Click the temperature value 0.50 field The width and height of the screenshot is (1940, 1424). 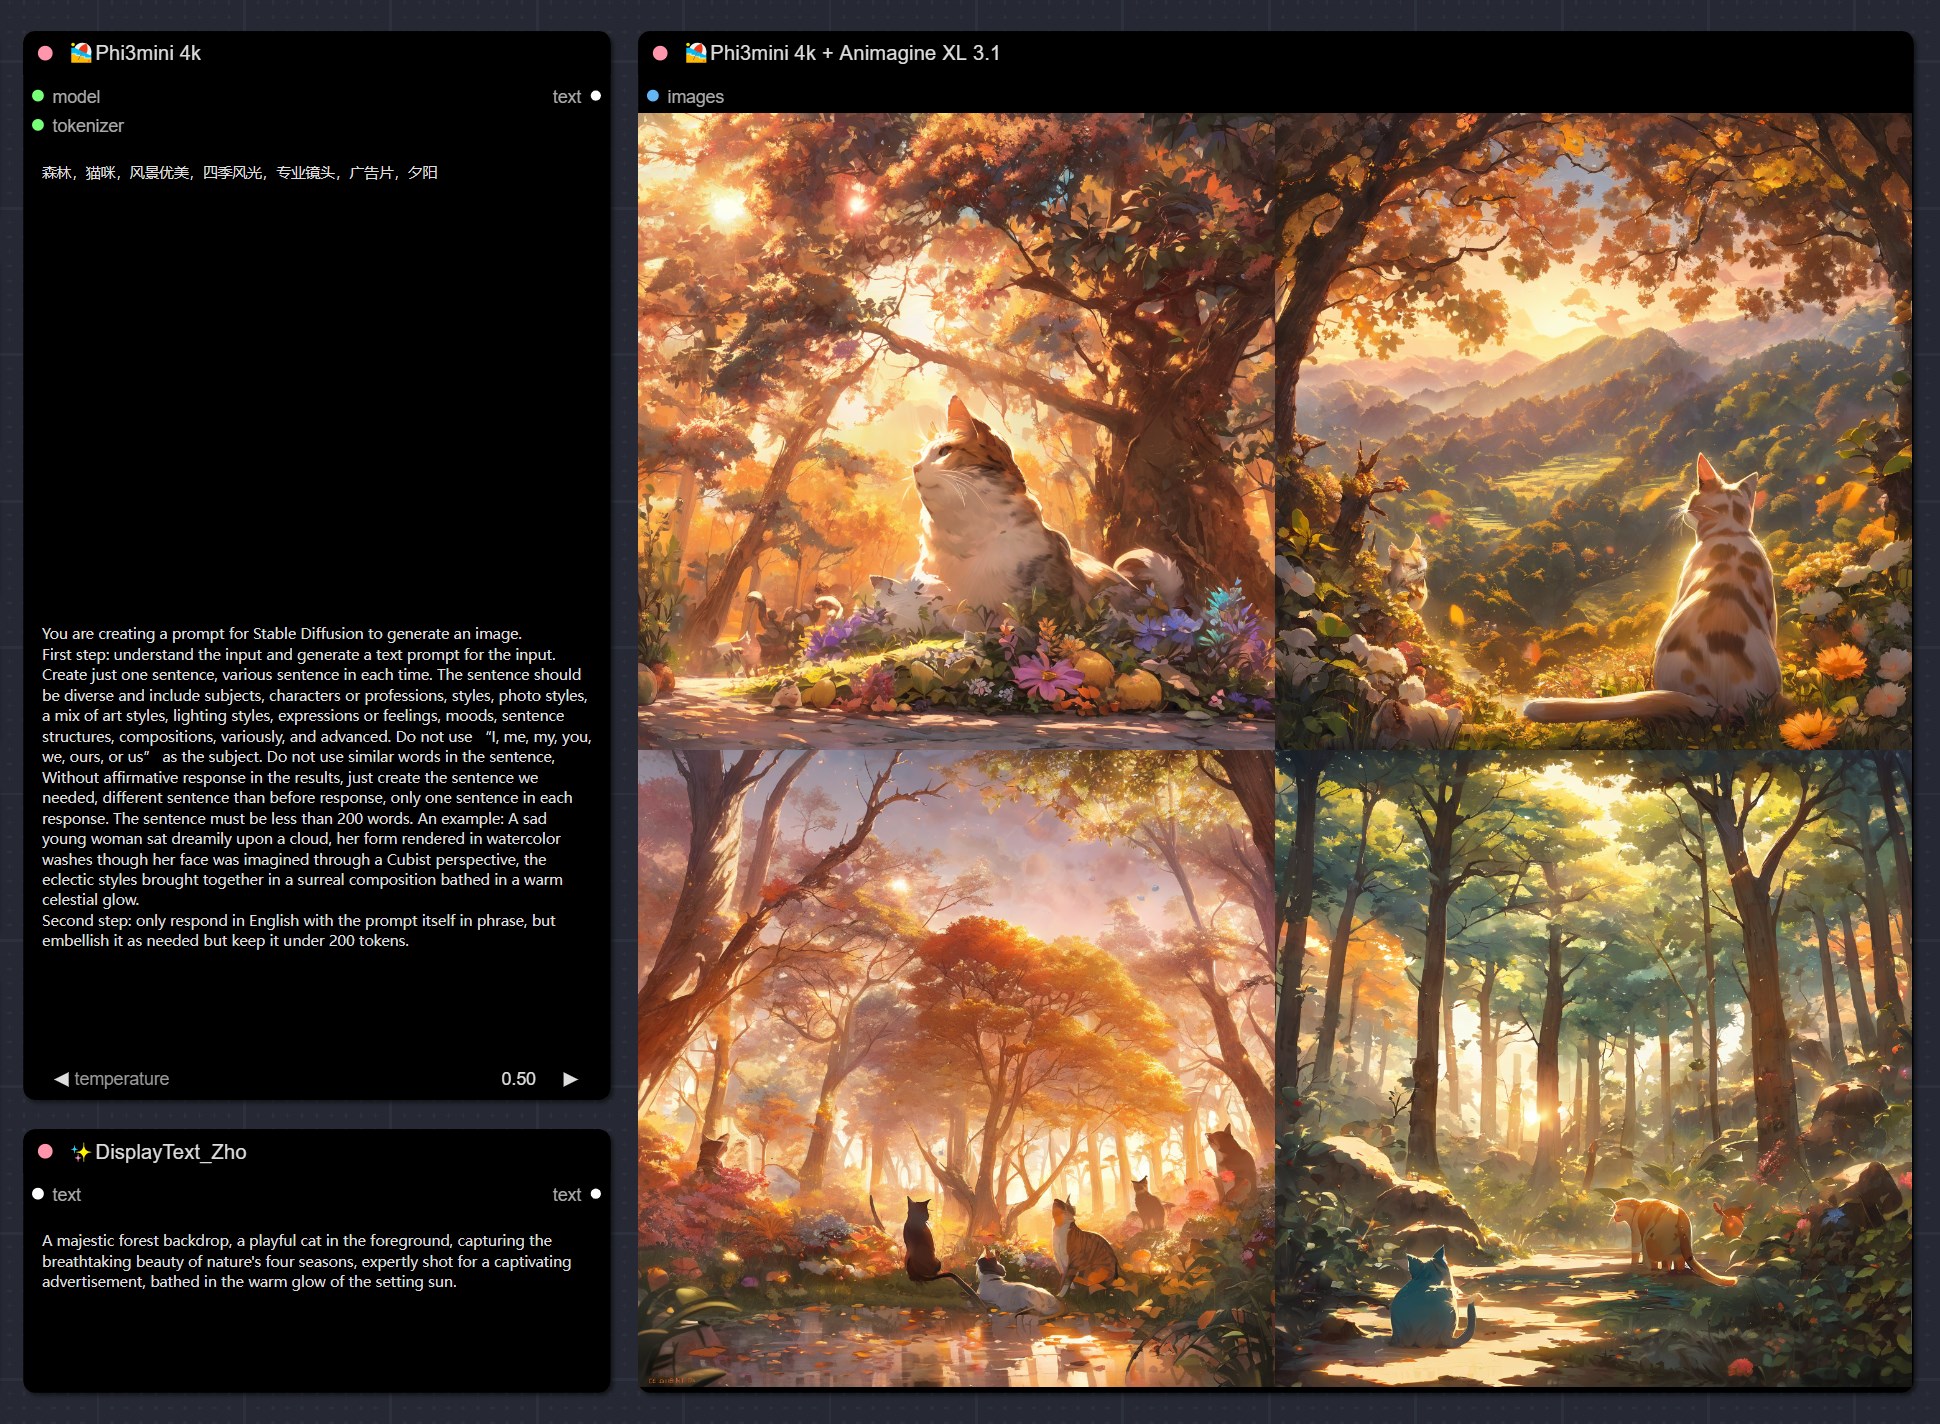518,1079
